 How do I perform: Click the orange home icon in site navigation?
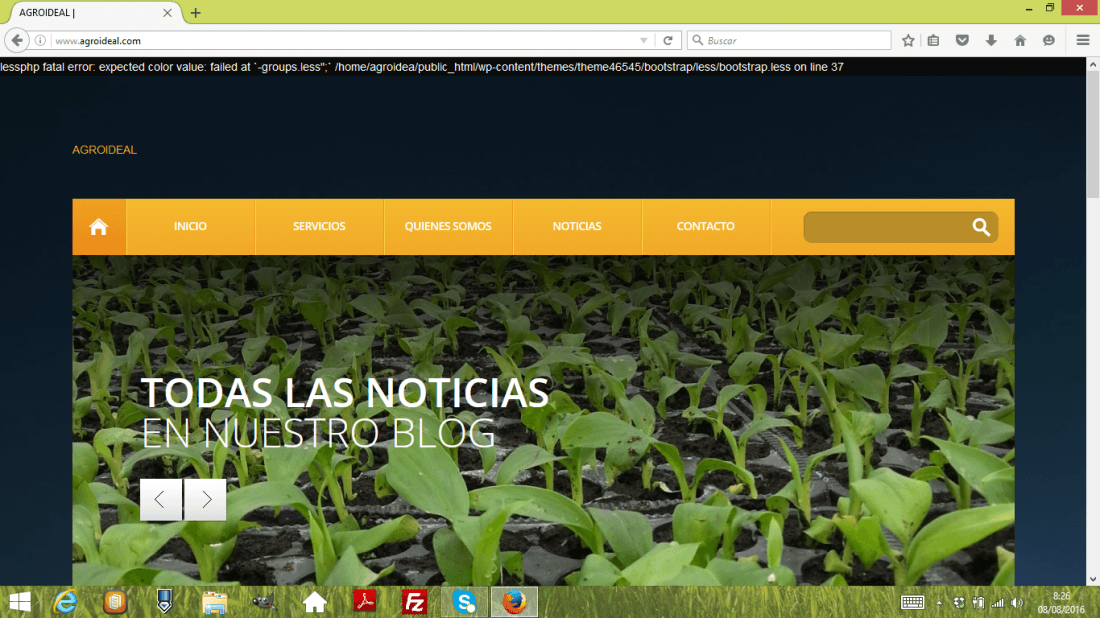pyautogui.click(x=99, y=227)
